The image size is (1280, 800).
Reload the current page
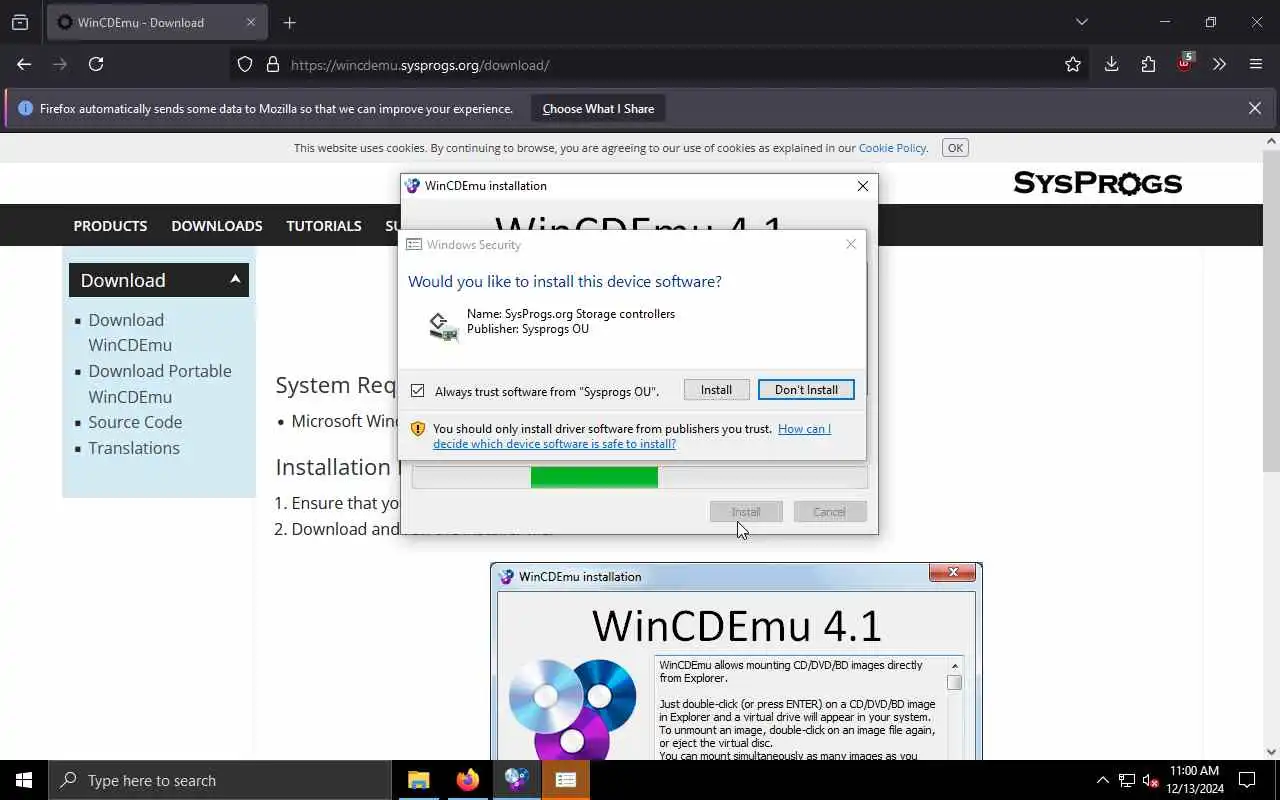tap(96, 64)
